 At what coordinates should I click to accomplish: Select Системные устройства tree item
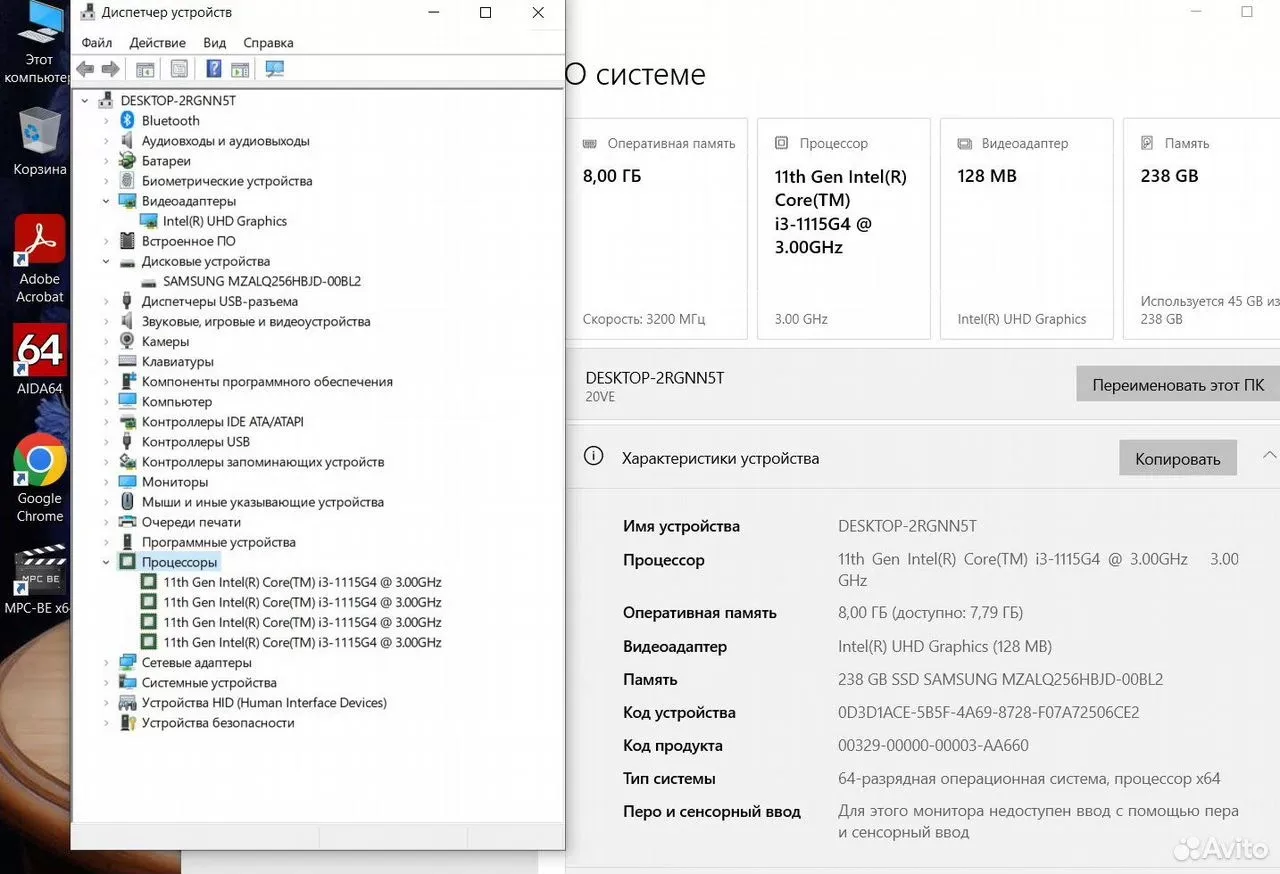pos(209,682)
